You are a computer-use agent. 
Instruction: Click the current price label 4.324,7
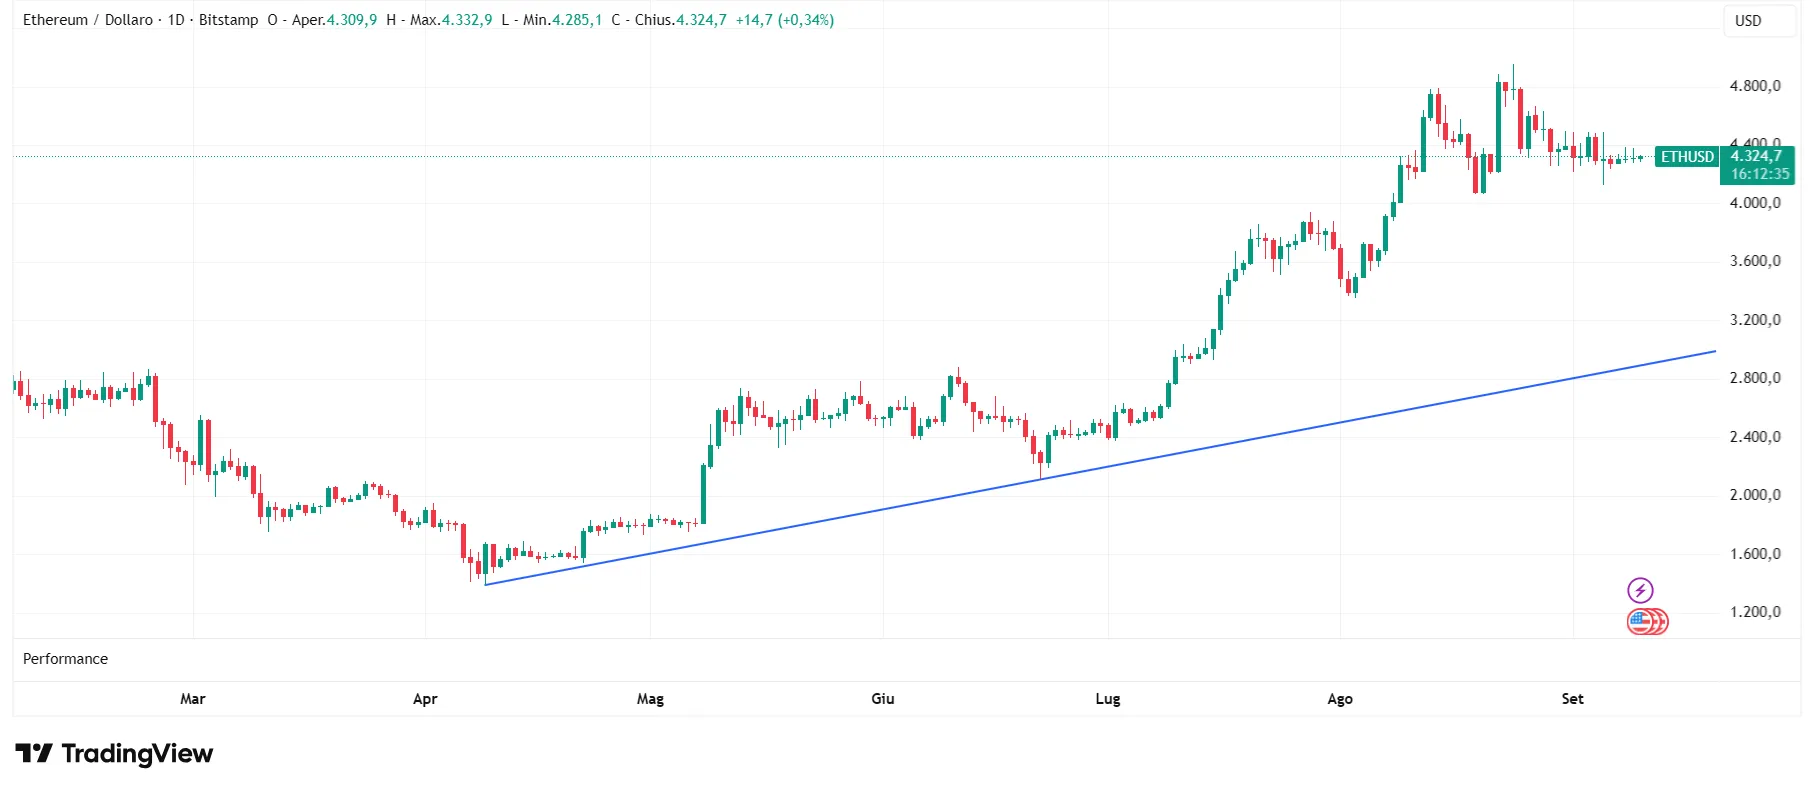[x=1756, y=156]
